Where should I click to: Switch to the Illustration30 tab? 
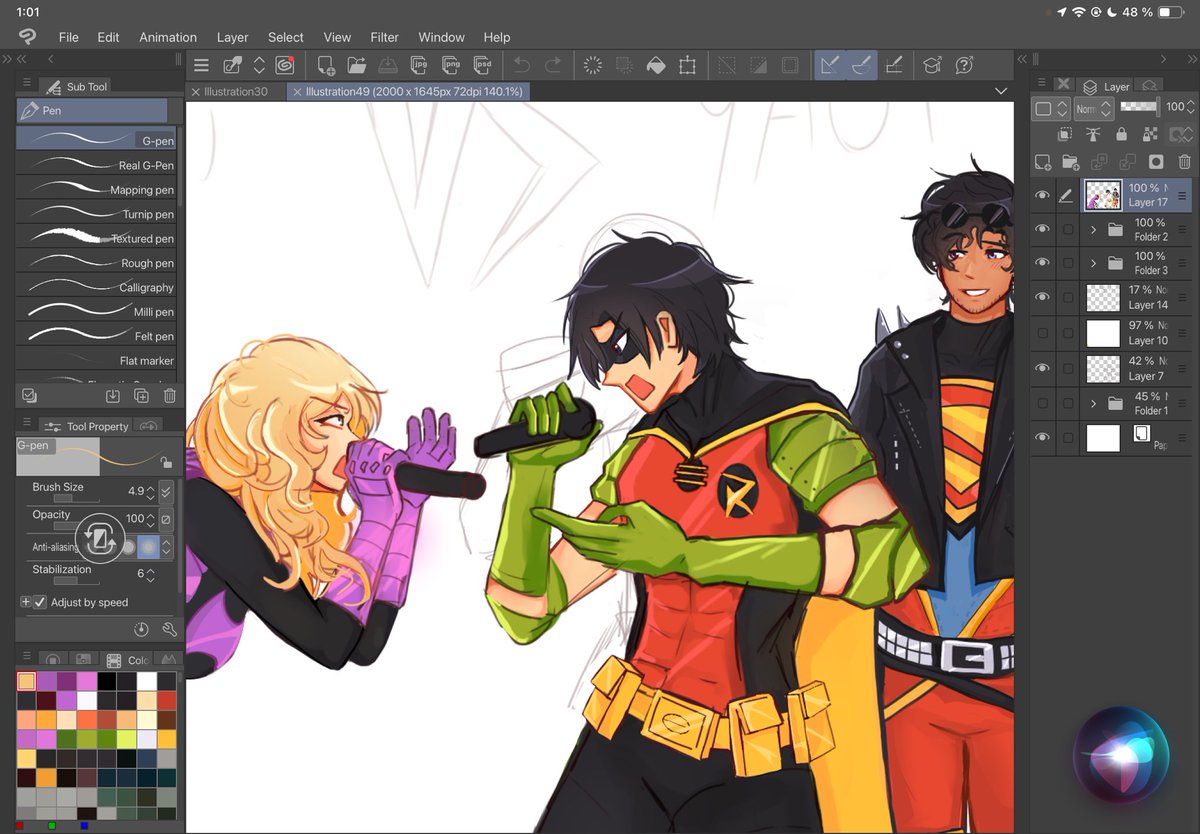point(237,89)
